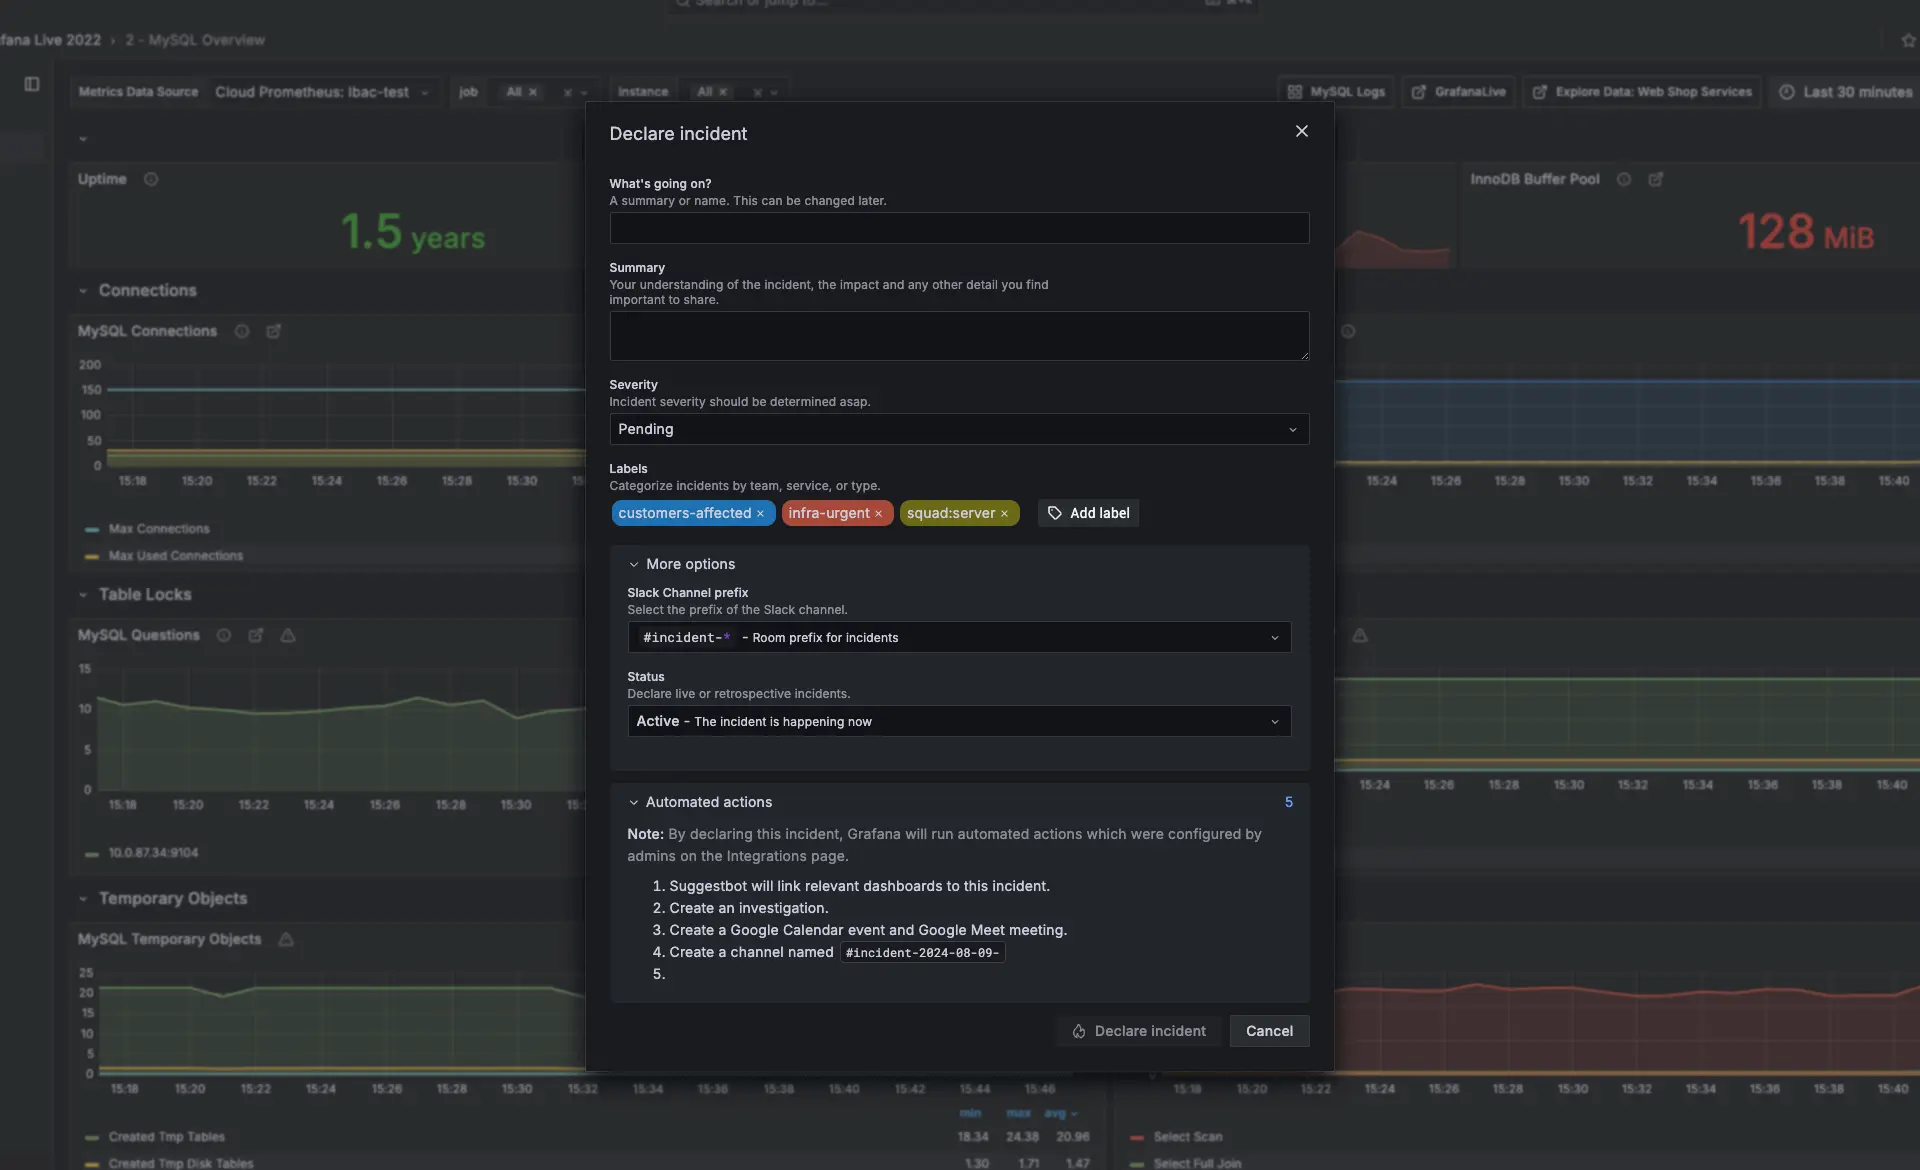Remove the squad:server label
The image size is (1920, 1170).
click(1004, 513)
